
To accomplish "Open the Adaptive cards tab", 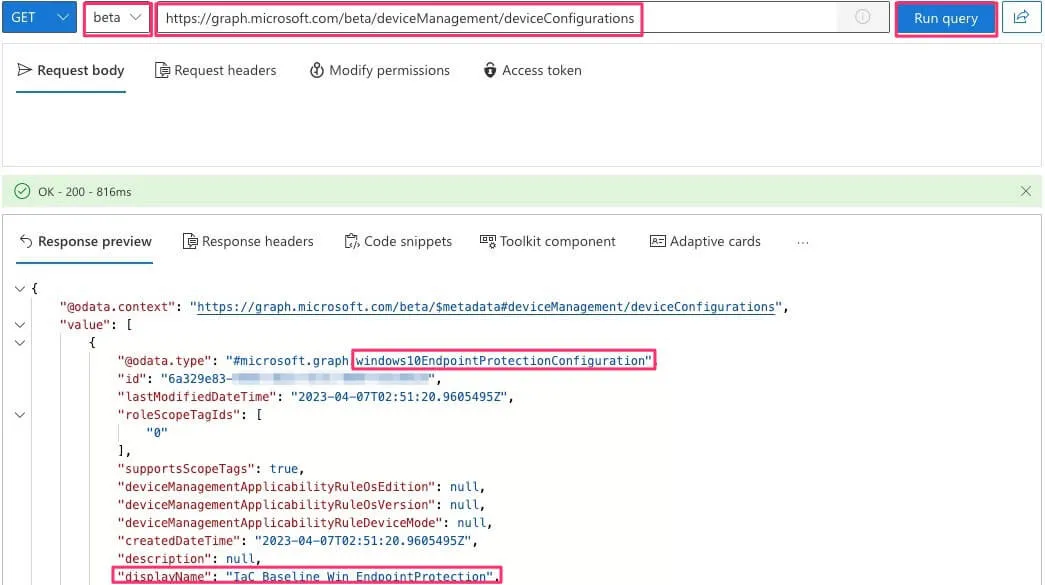I will [x=705, y=241].
